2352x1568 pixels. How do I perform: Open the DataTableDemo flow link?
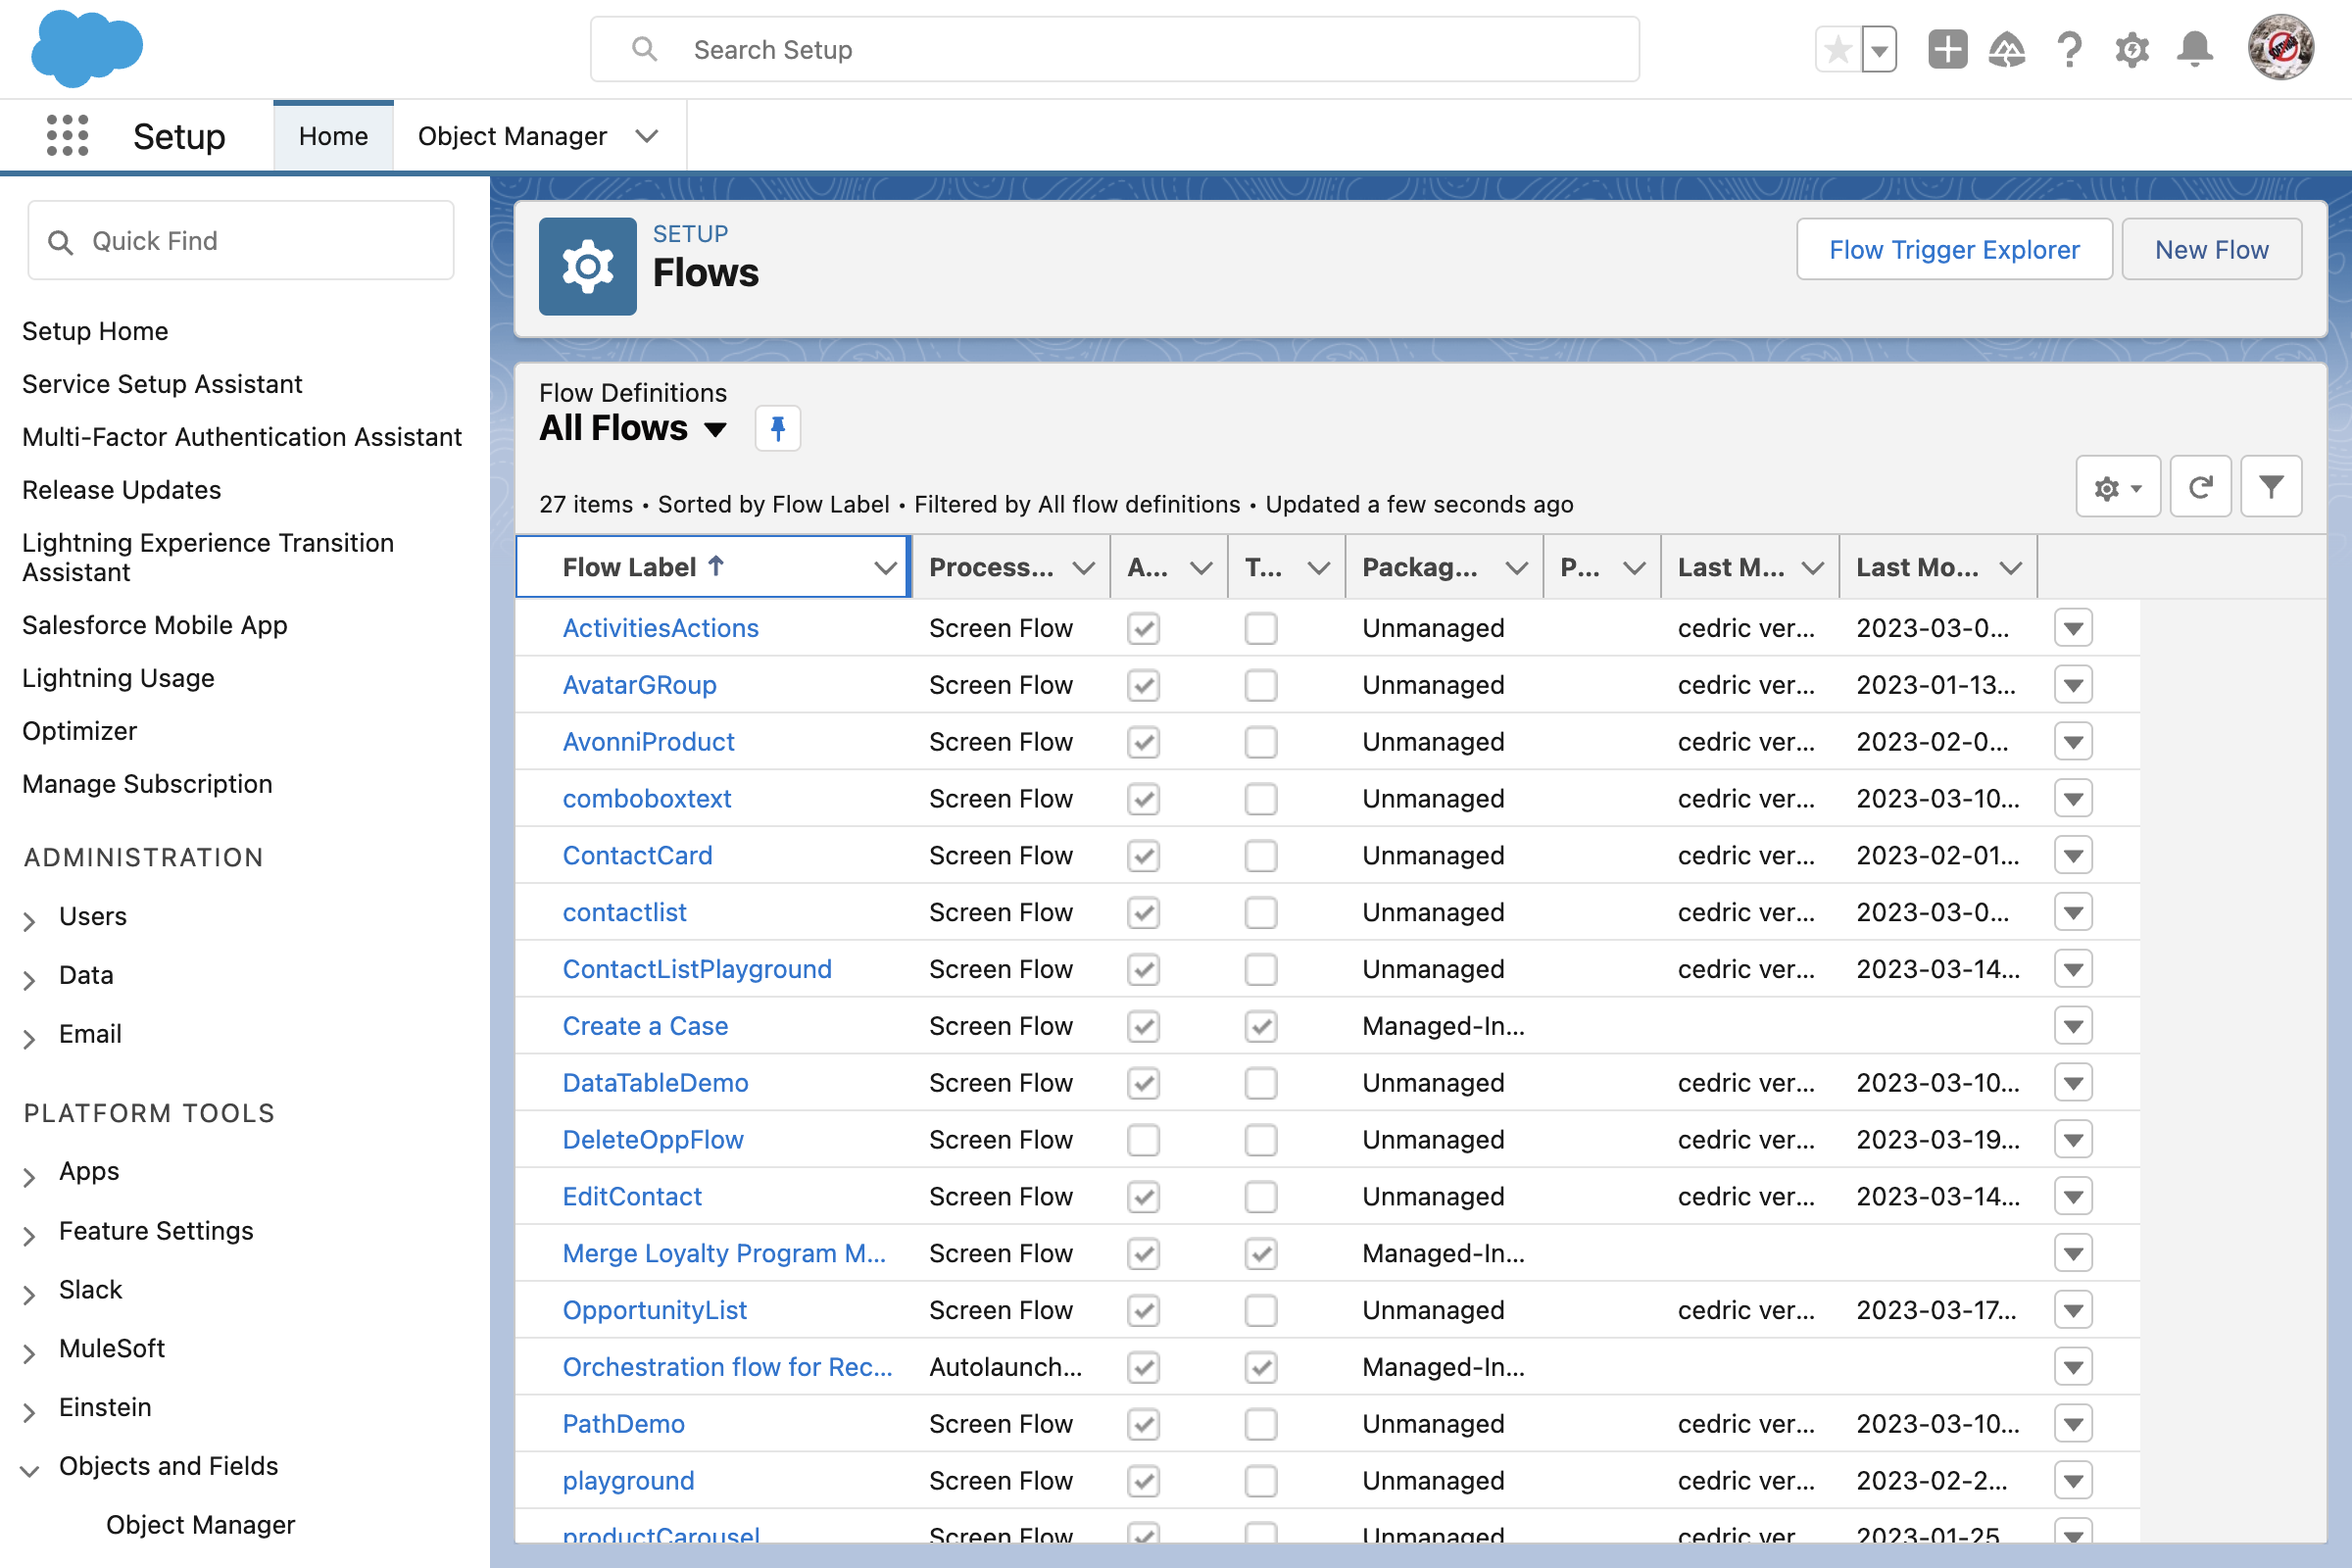[655, 1083]
